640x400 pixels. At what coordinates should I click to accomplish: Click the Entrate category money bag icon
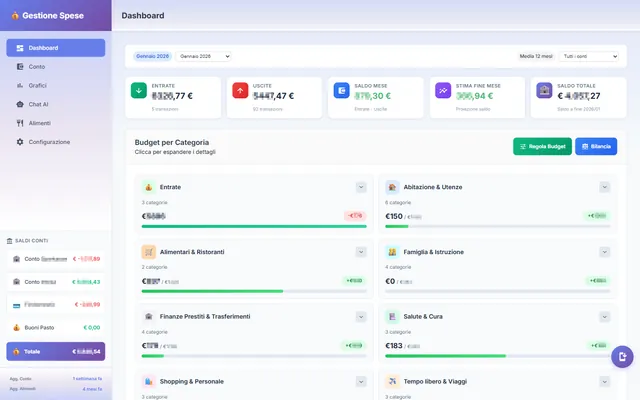pyautogui.click(x=149, y=187)
